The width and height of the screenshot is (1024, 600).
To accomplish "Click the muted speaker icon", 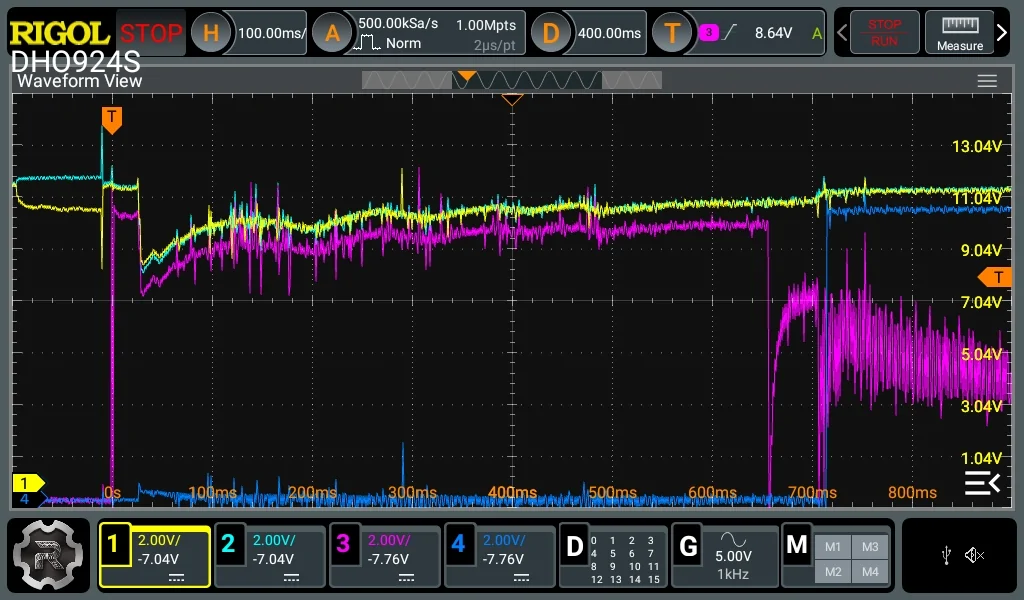I will pyautogui.click(x=974, y=556).
